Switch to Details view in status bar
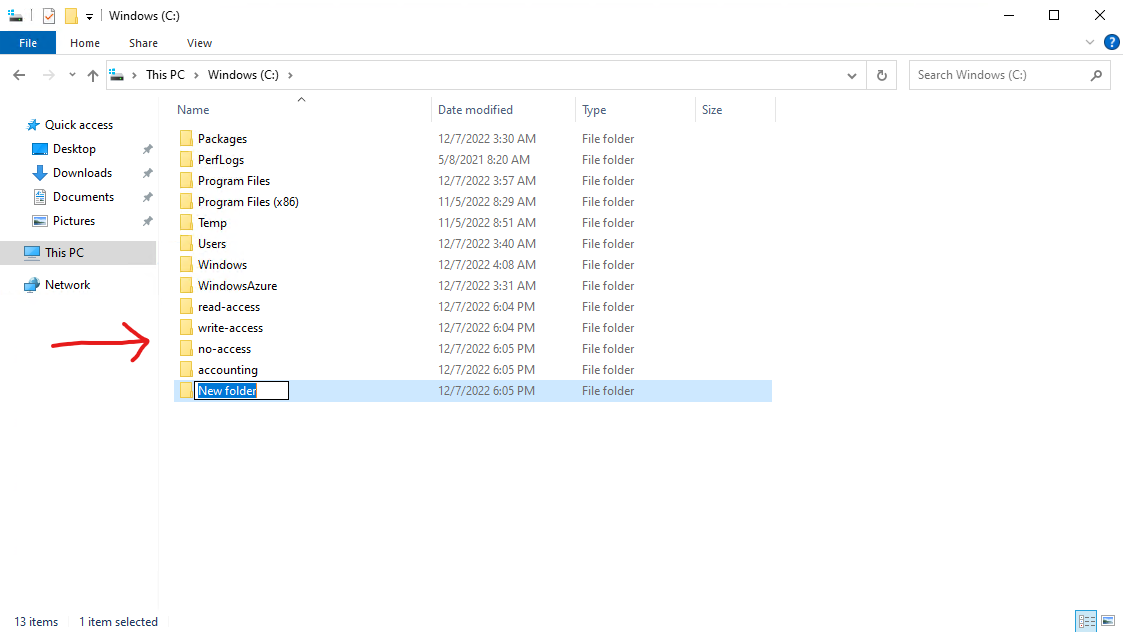Screen dimensions: 1123x632 click(x=1086, y=621)
